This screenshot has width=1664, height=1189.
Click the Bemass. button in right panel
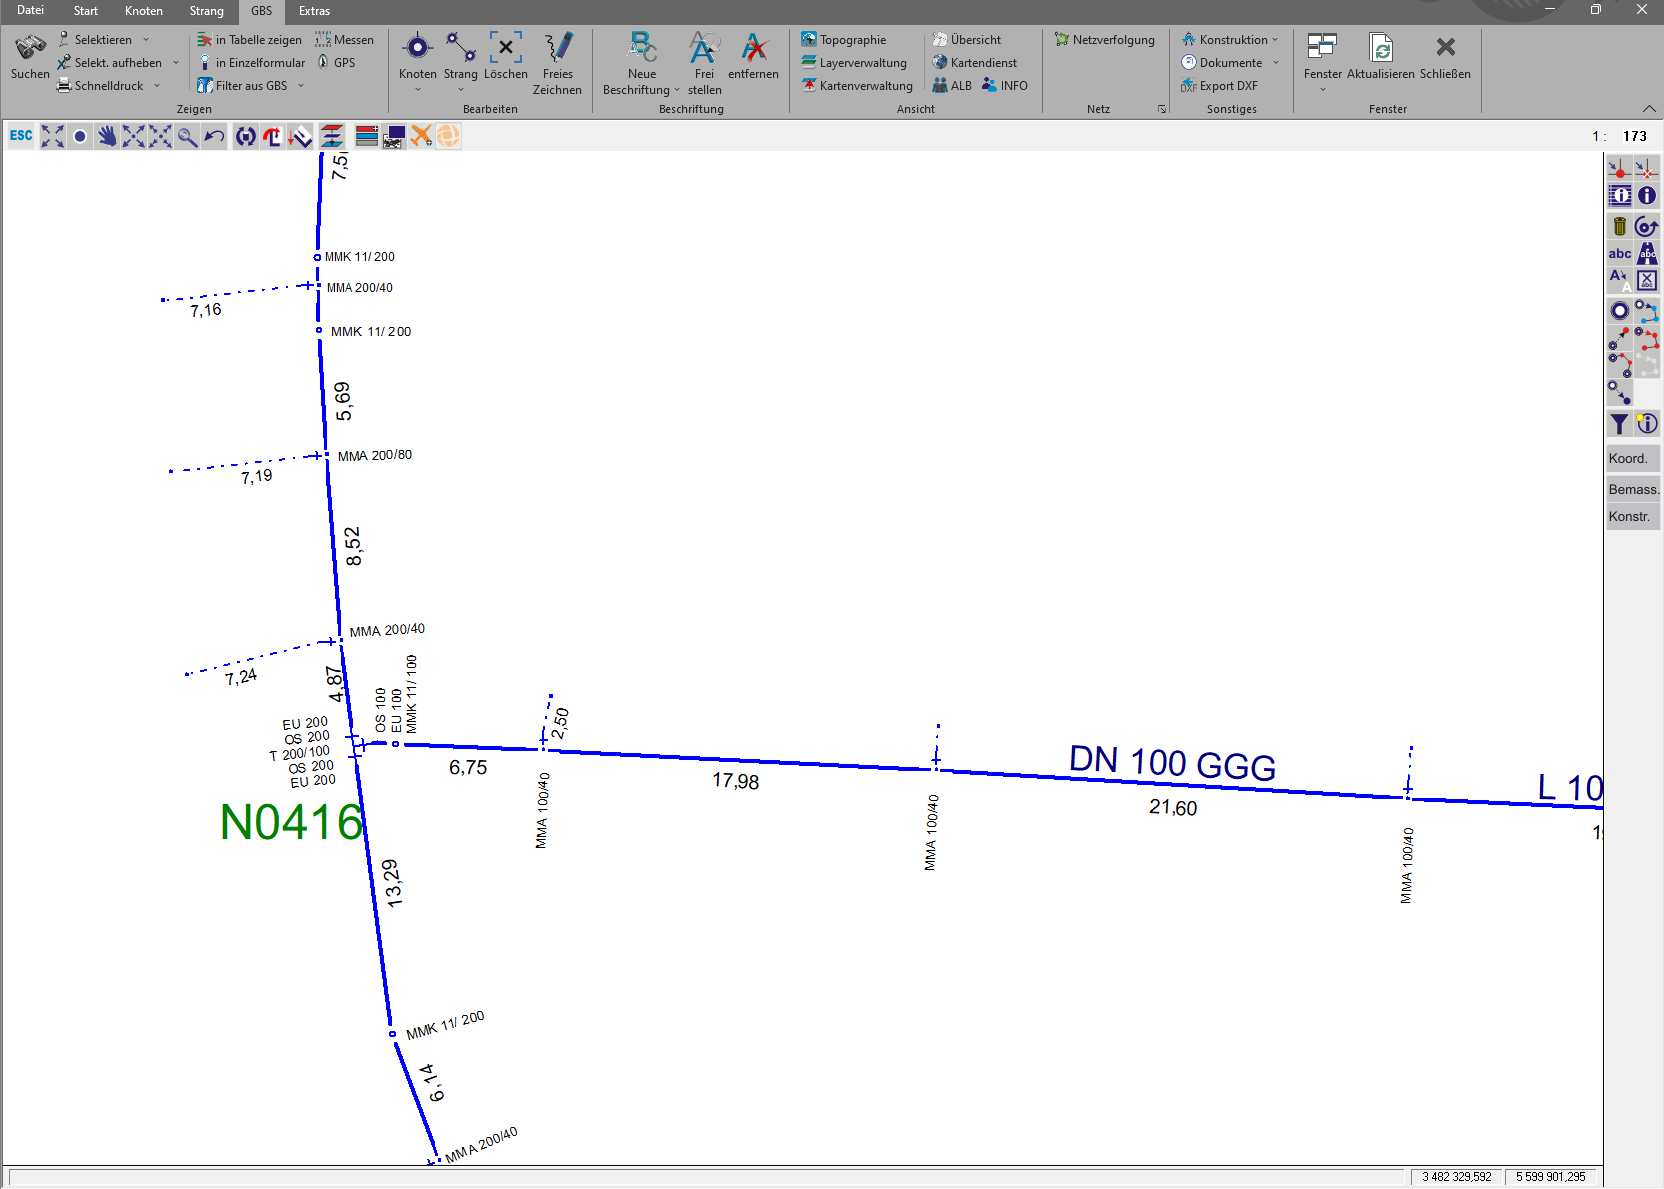coord(1632,489)
